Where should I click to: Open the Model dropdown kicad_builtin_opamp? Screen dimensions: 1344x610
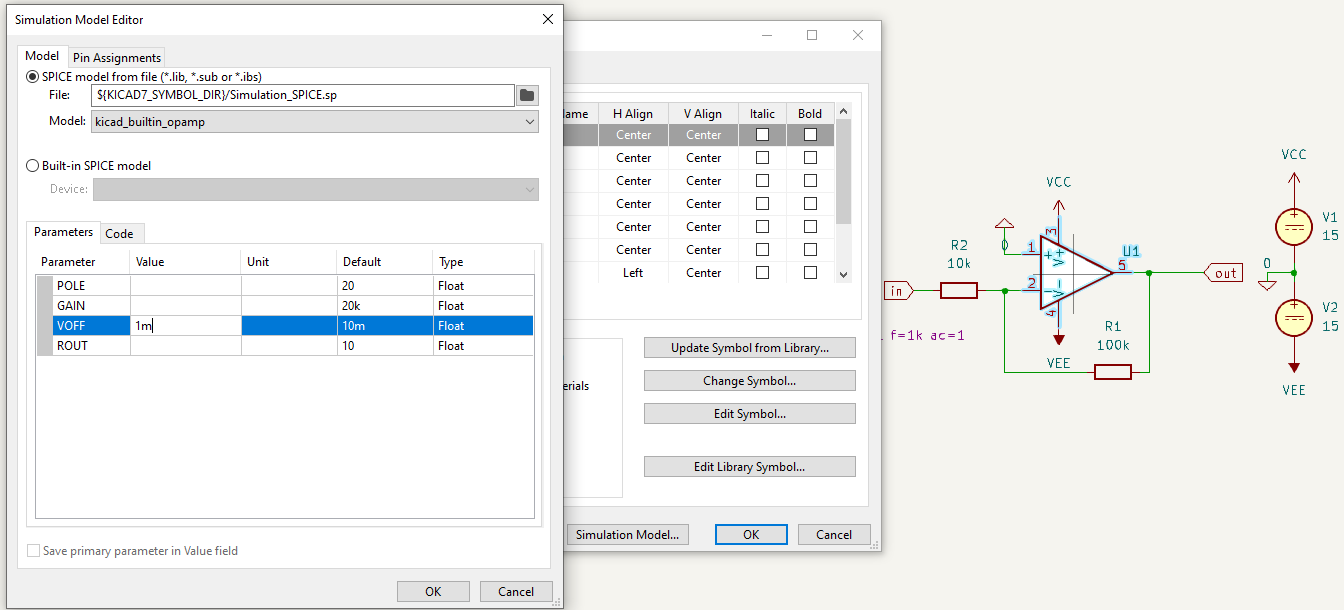point(314,121)
